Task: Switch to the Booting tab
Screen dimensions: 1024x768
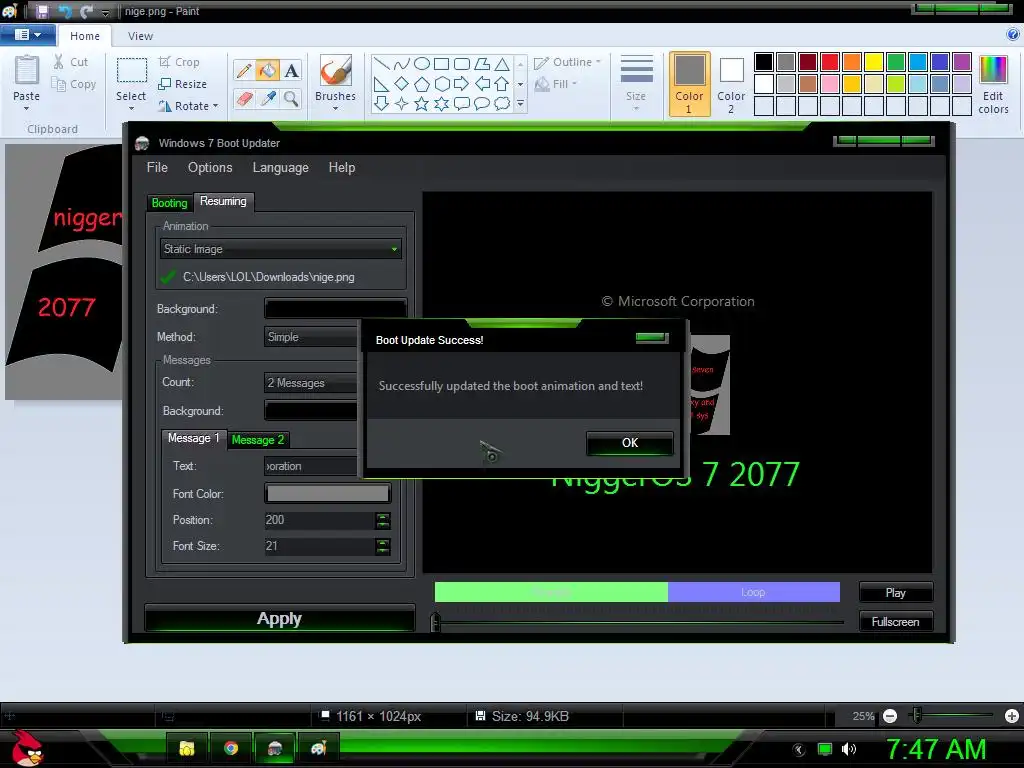Action: (x=170, y=203)
